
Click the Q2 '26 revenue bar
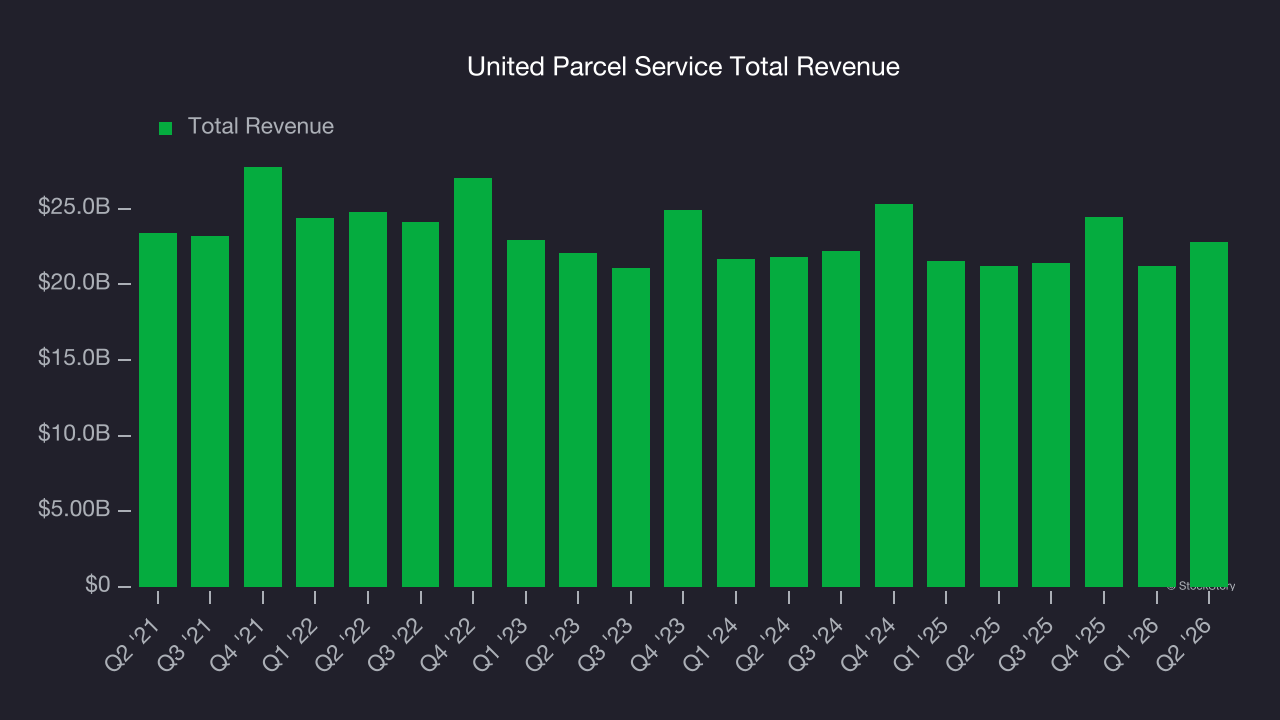tap(1209, 414)
